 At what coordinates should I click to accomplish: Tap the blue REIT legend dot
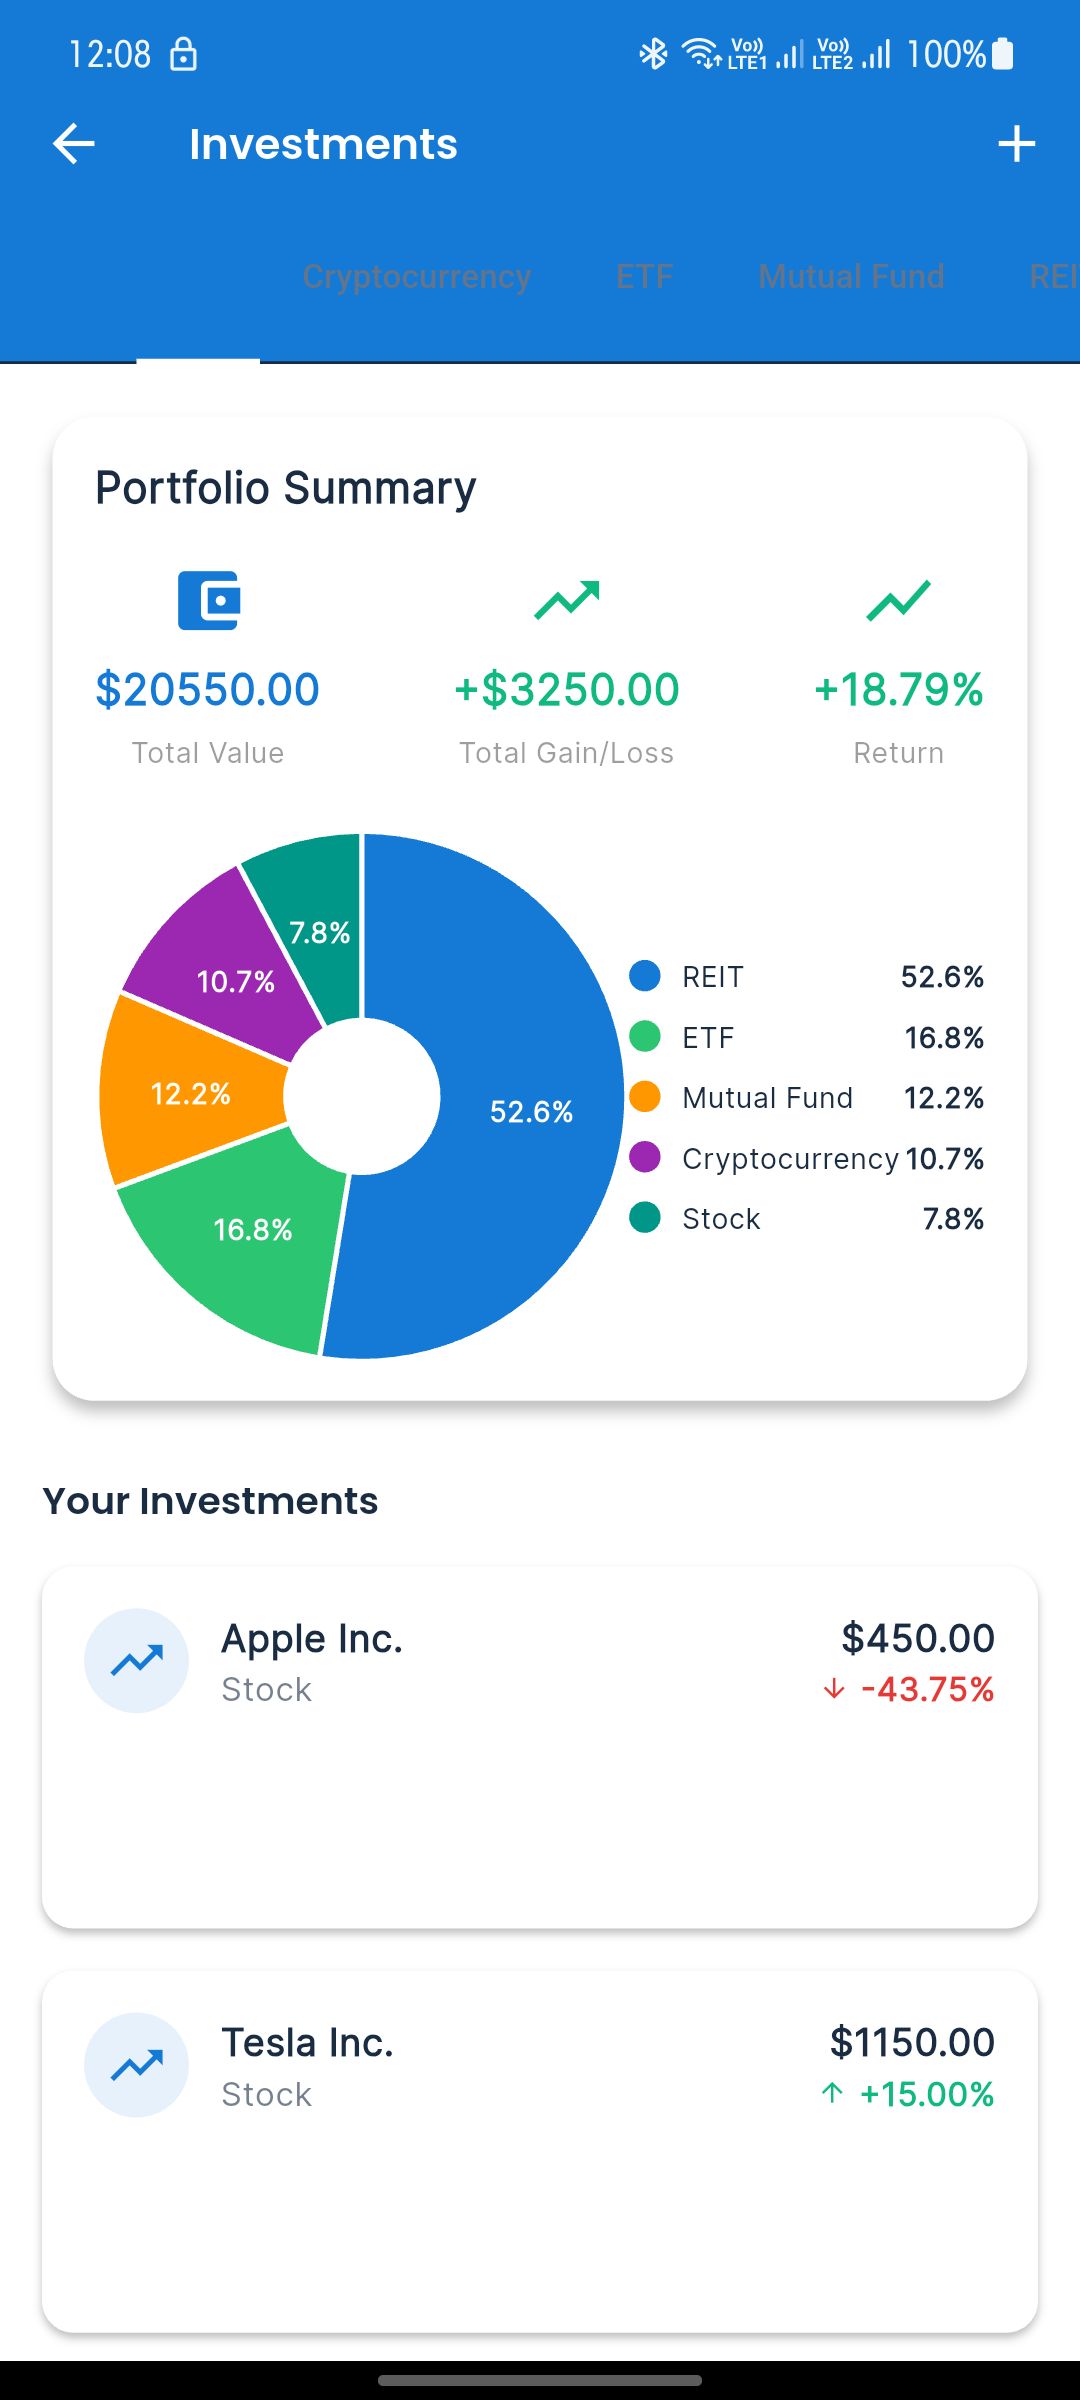click(645, 976)
